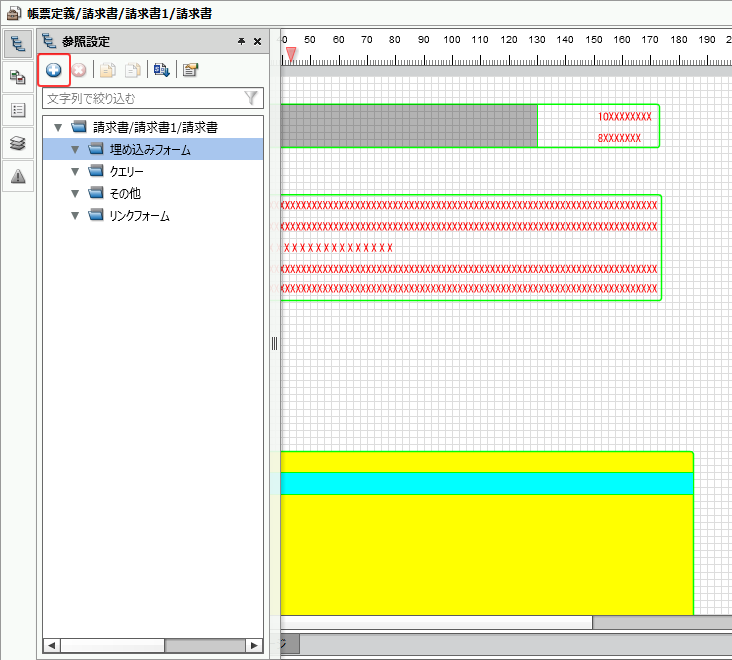The height and width of the screenshot is (660, 732).
Task: Click the red delete icon in toolbar
Action: point(79,70)
